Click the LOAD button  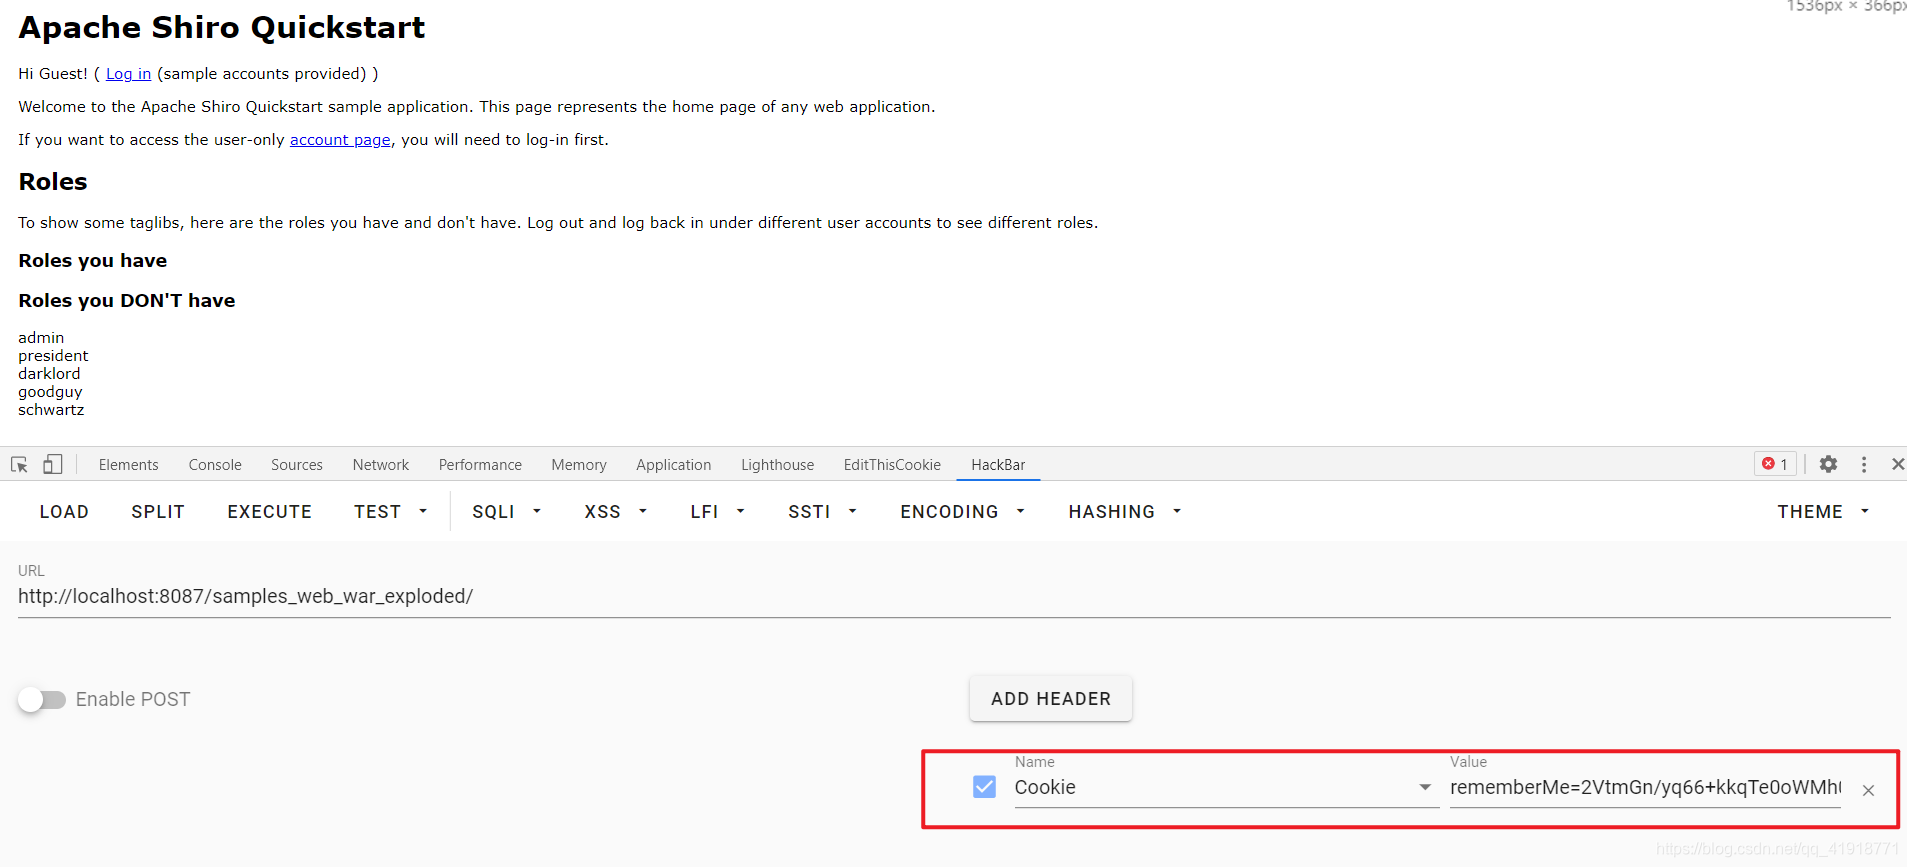[64, 511]
